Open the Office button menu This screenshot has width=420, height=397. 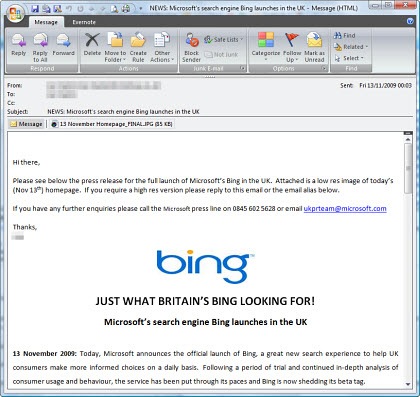pyautogui.click(x=15, y=14)
